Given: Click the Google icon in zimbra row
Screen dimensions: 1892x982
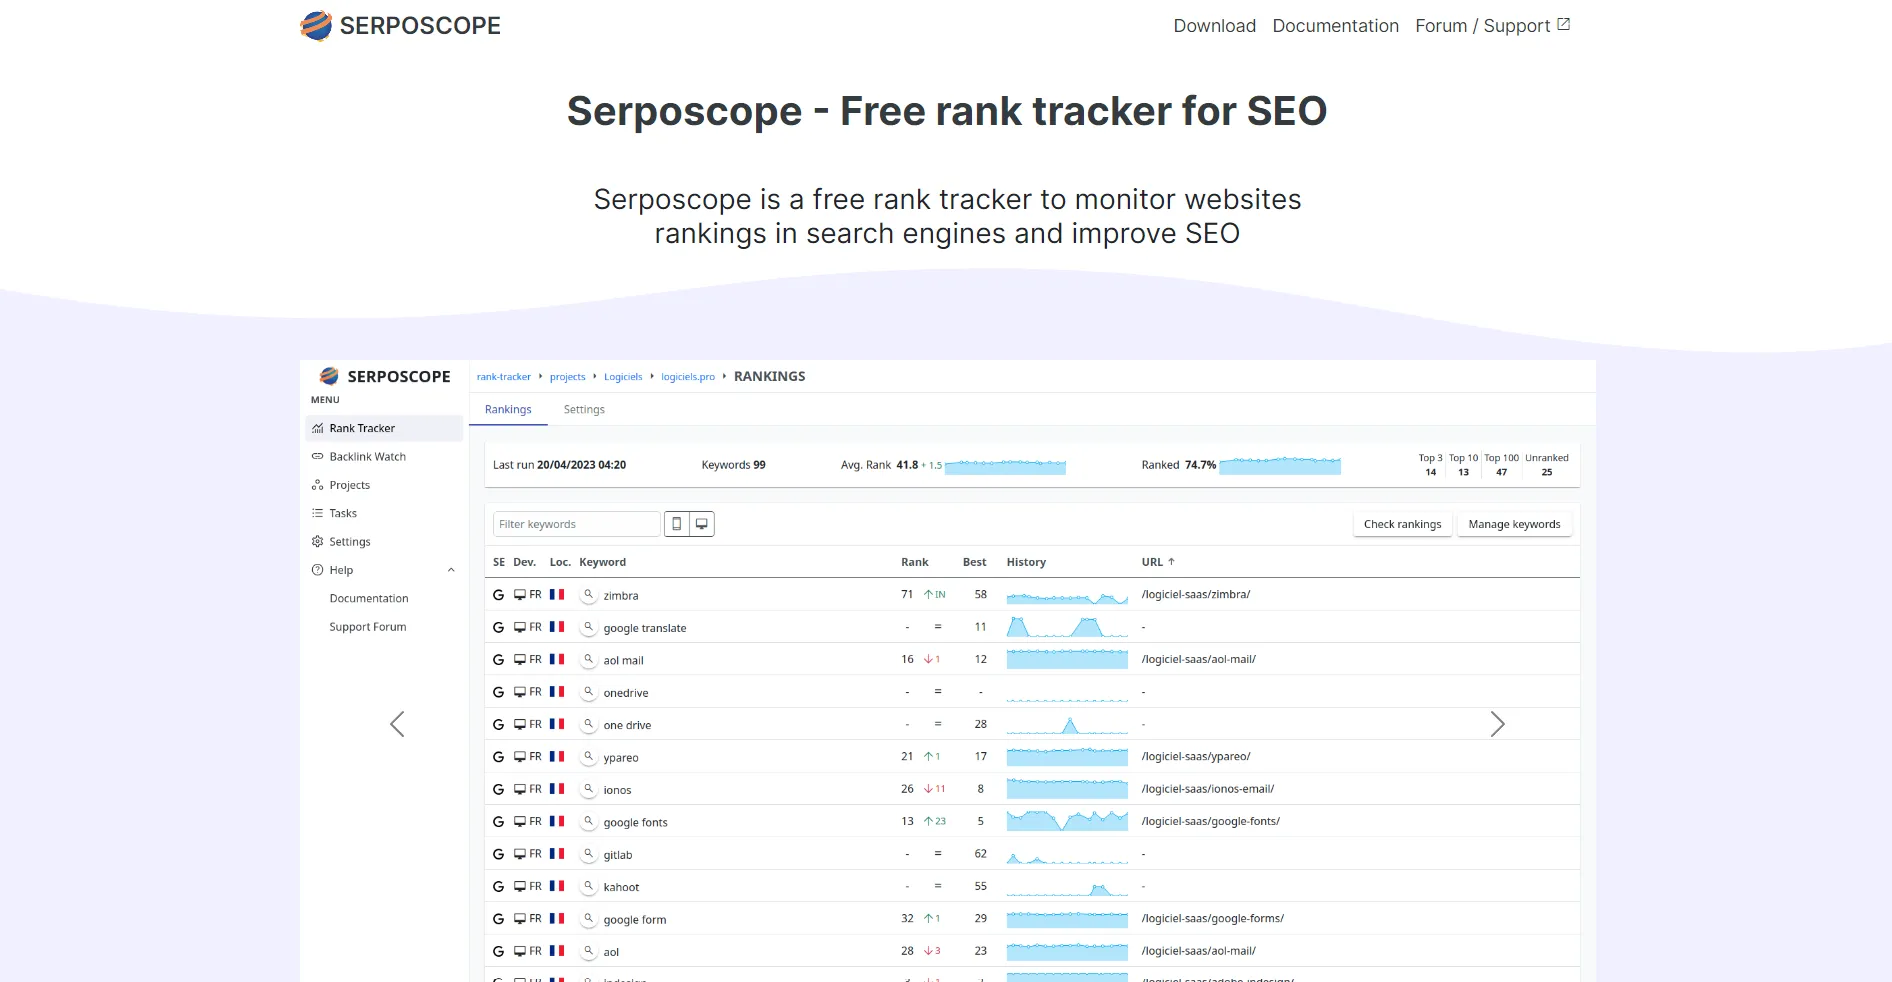Looking at the screenshot, I should 498,595.
